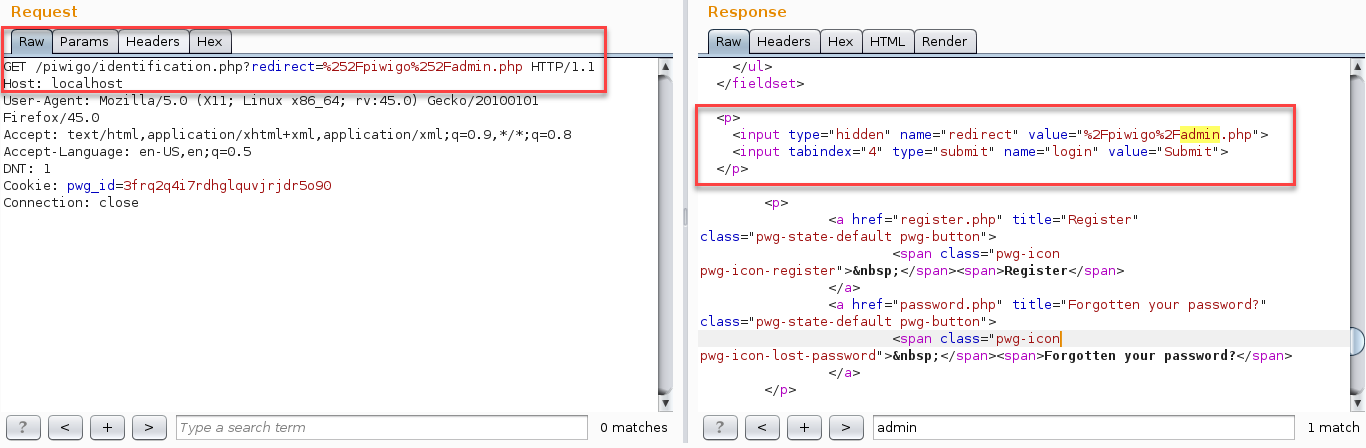Click the Response pane help button
1366x448 pixels.
(x=720, y=427)
